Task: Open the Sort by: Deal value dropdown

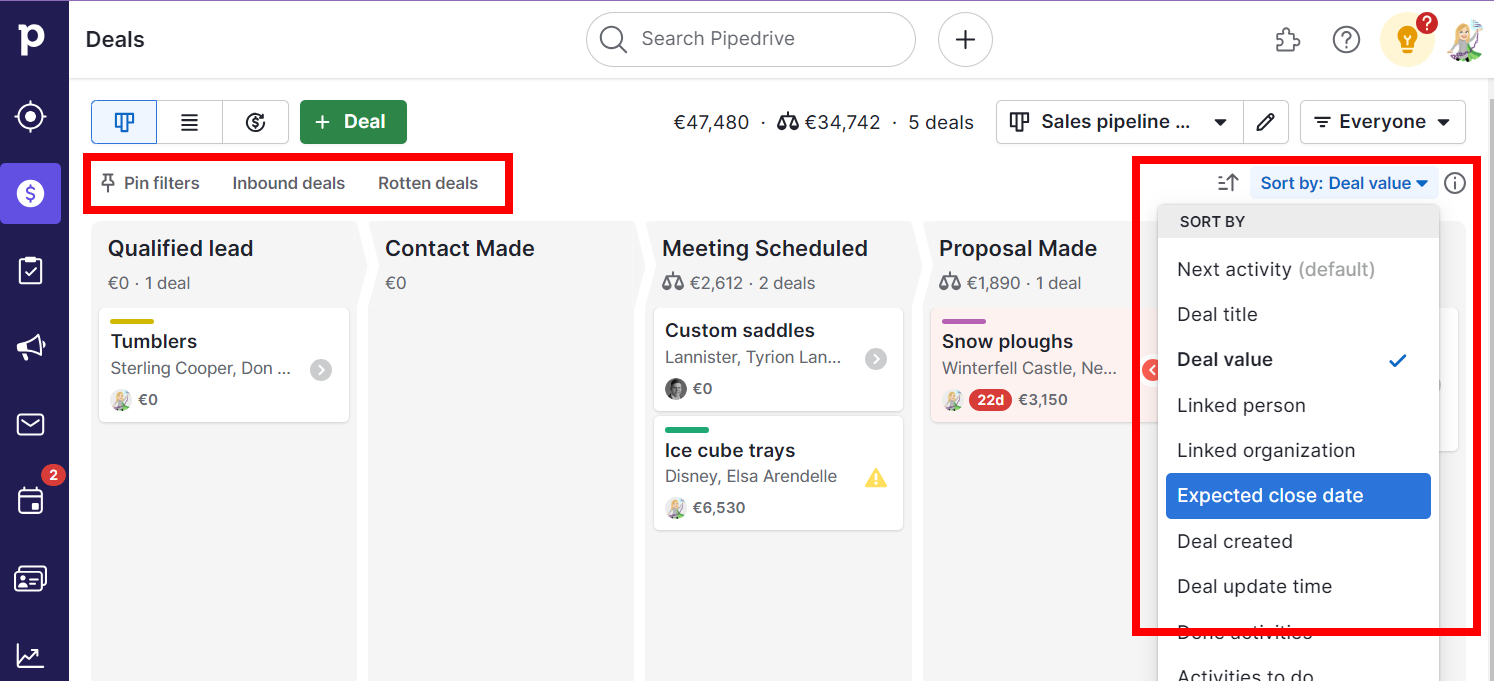Action: click(1344, 183)
